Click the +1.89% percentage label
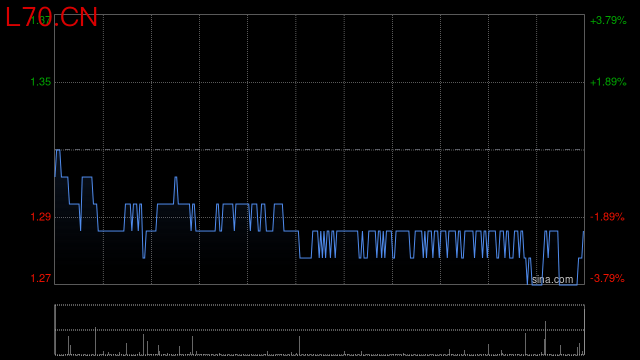Screen dimensions: 640x360 608,82
